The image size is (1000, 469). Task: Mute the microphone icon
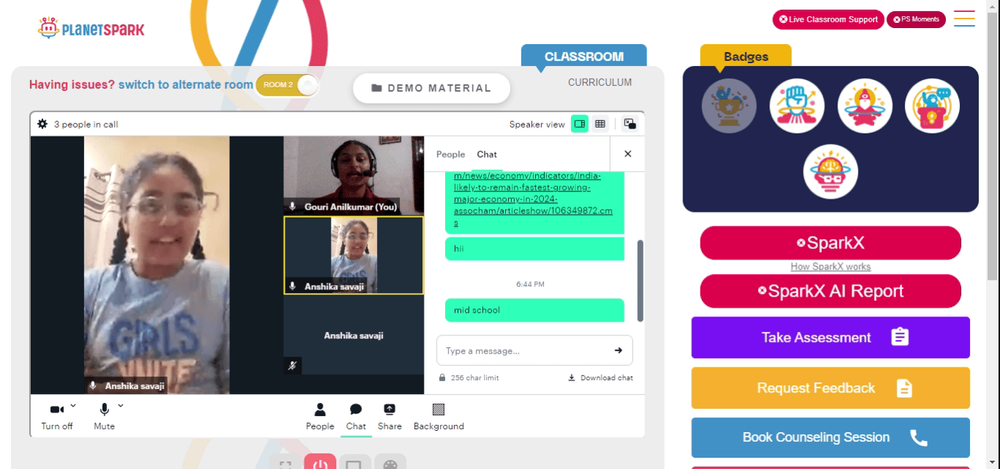(x=104, y=410)
